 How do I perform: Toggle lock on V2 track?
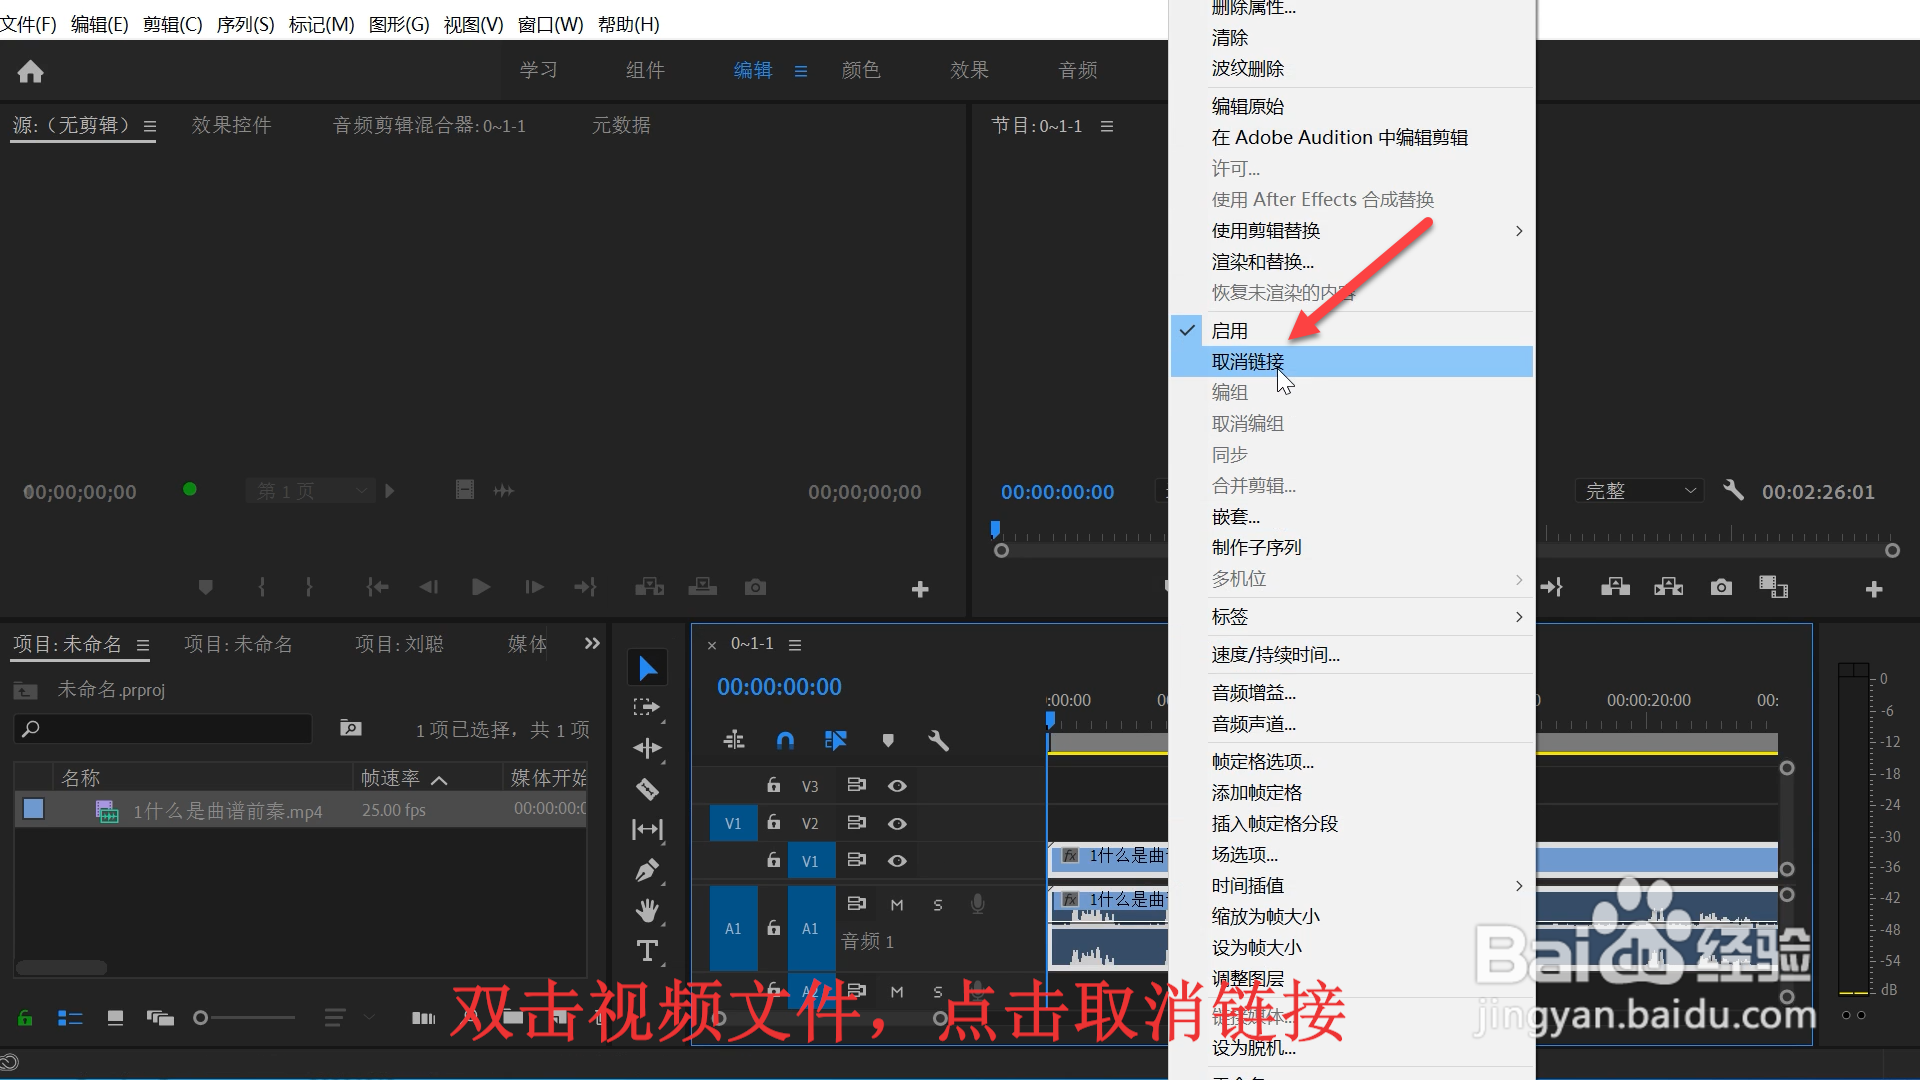[x=773, y=822]
